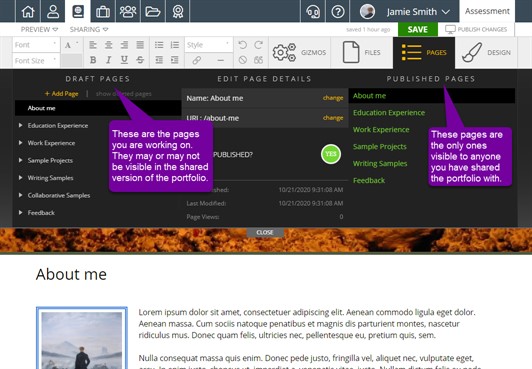Click the remove formatting icon

click(x=242, y=60)
